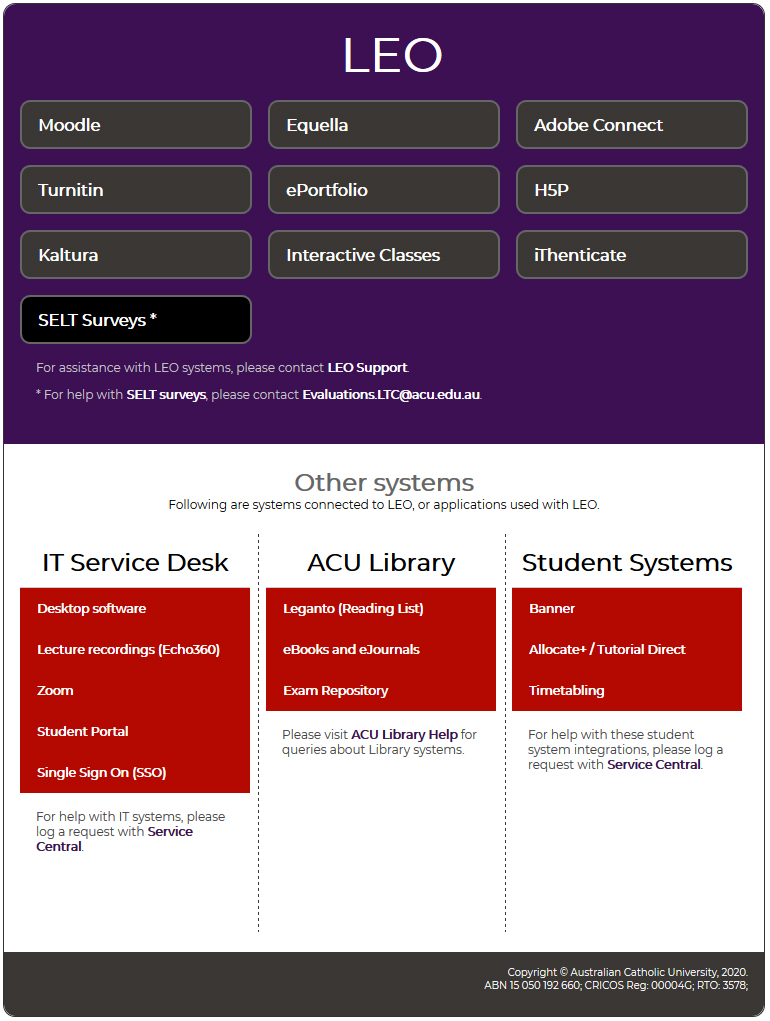Open Allocate+ / Tutorial Direct
This screenshot has width=770, height=1021.
(x=607, y=650)
